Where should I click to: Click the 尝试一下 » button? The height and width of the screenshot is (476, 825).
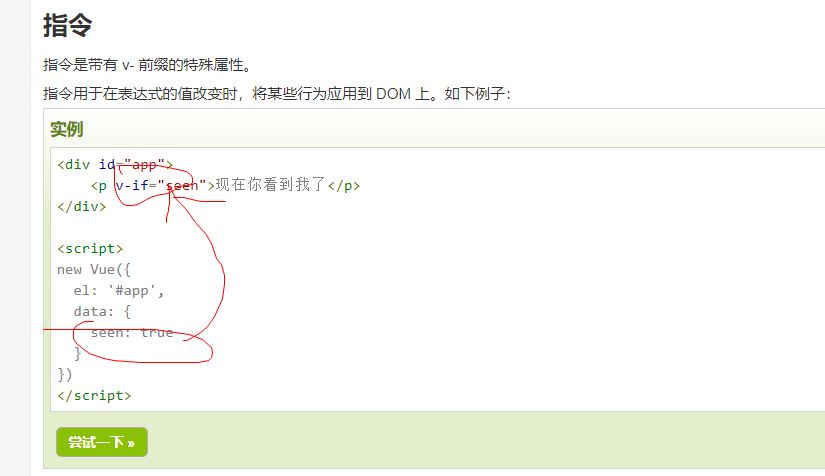coord(102,442)
